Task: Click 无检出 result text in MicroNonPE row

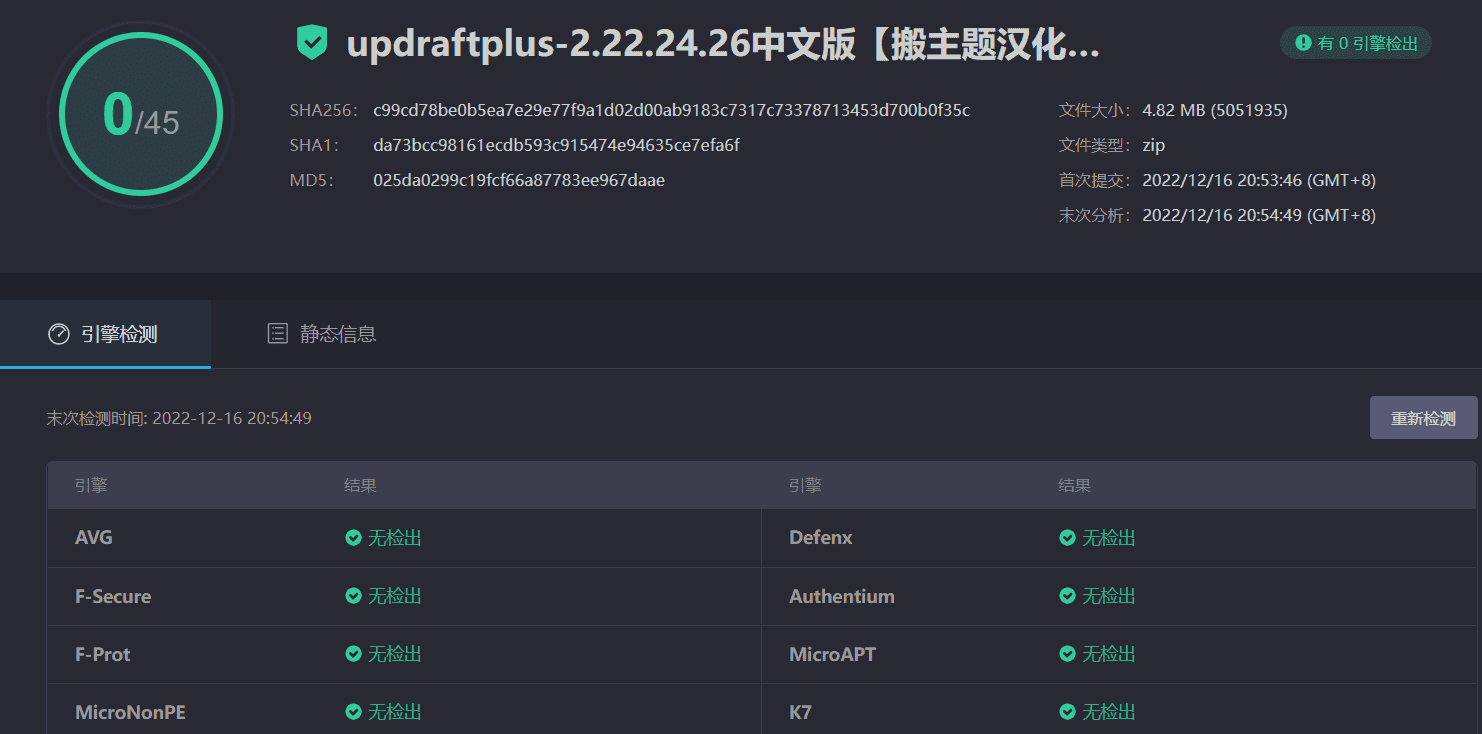Action: coord(395,712)
